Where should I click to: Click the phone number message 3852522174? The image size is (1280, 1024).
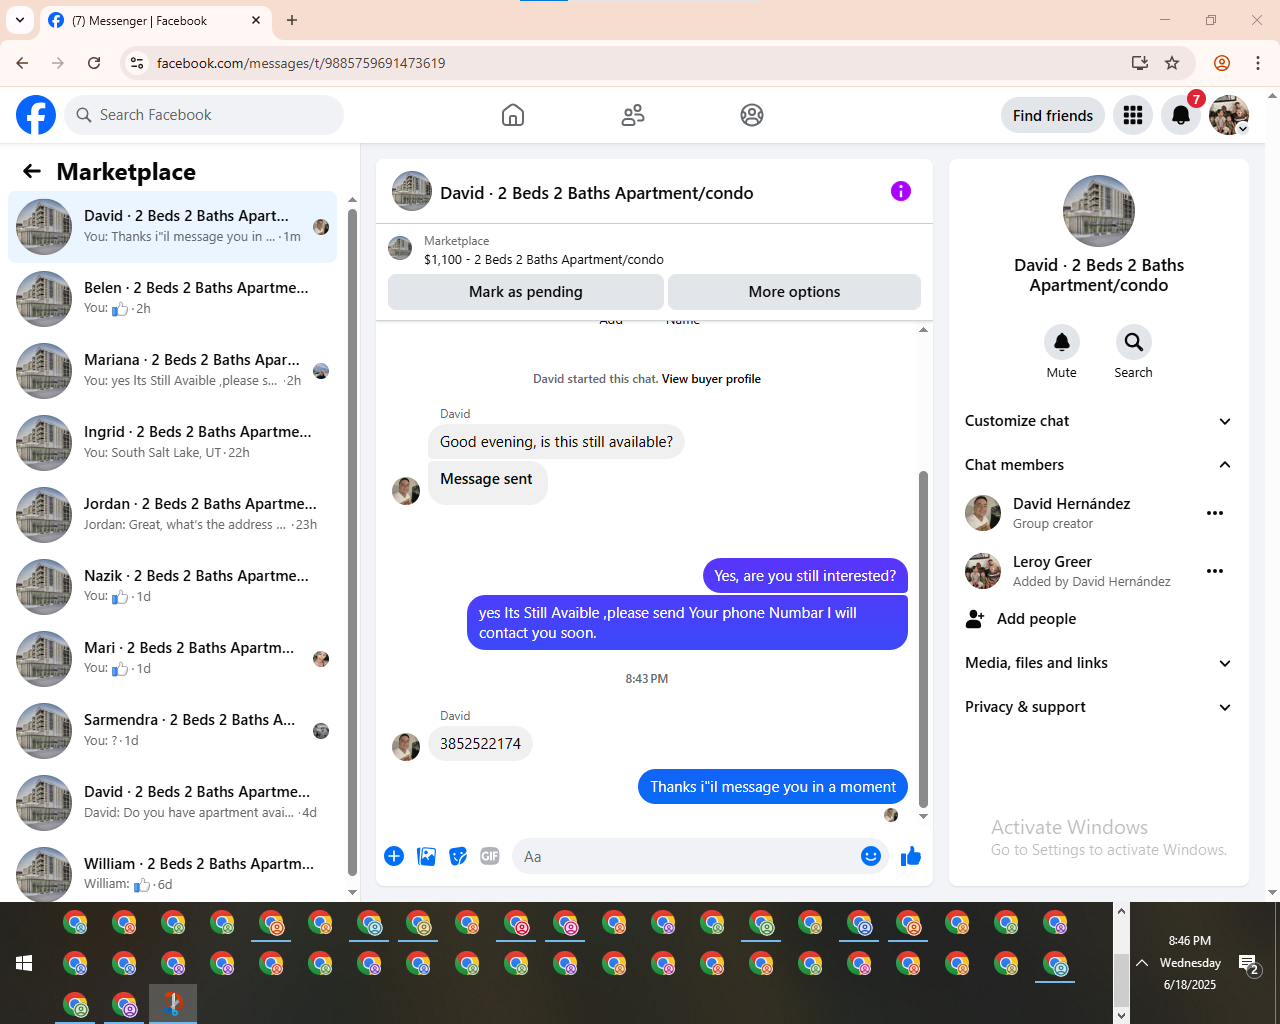coord(480,744)
